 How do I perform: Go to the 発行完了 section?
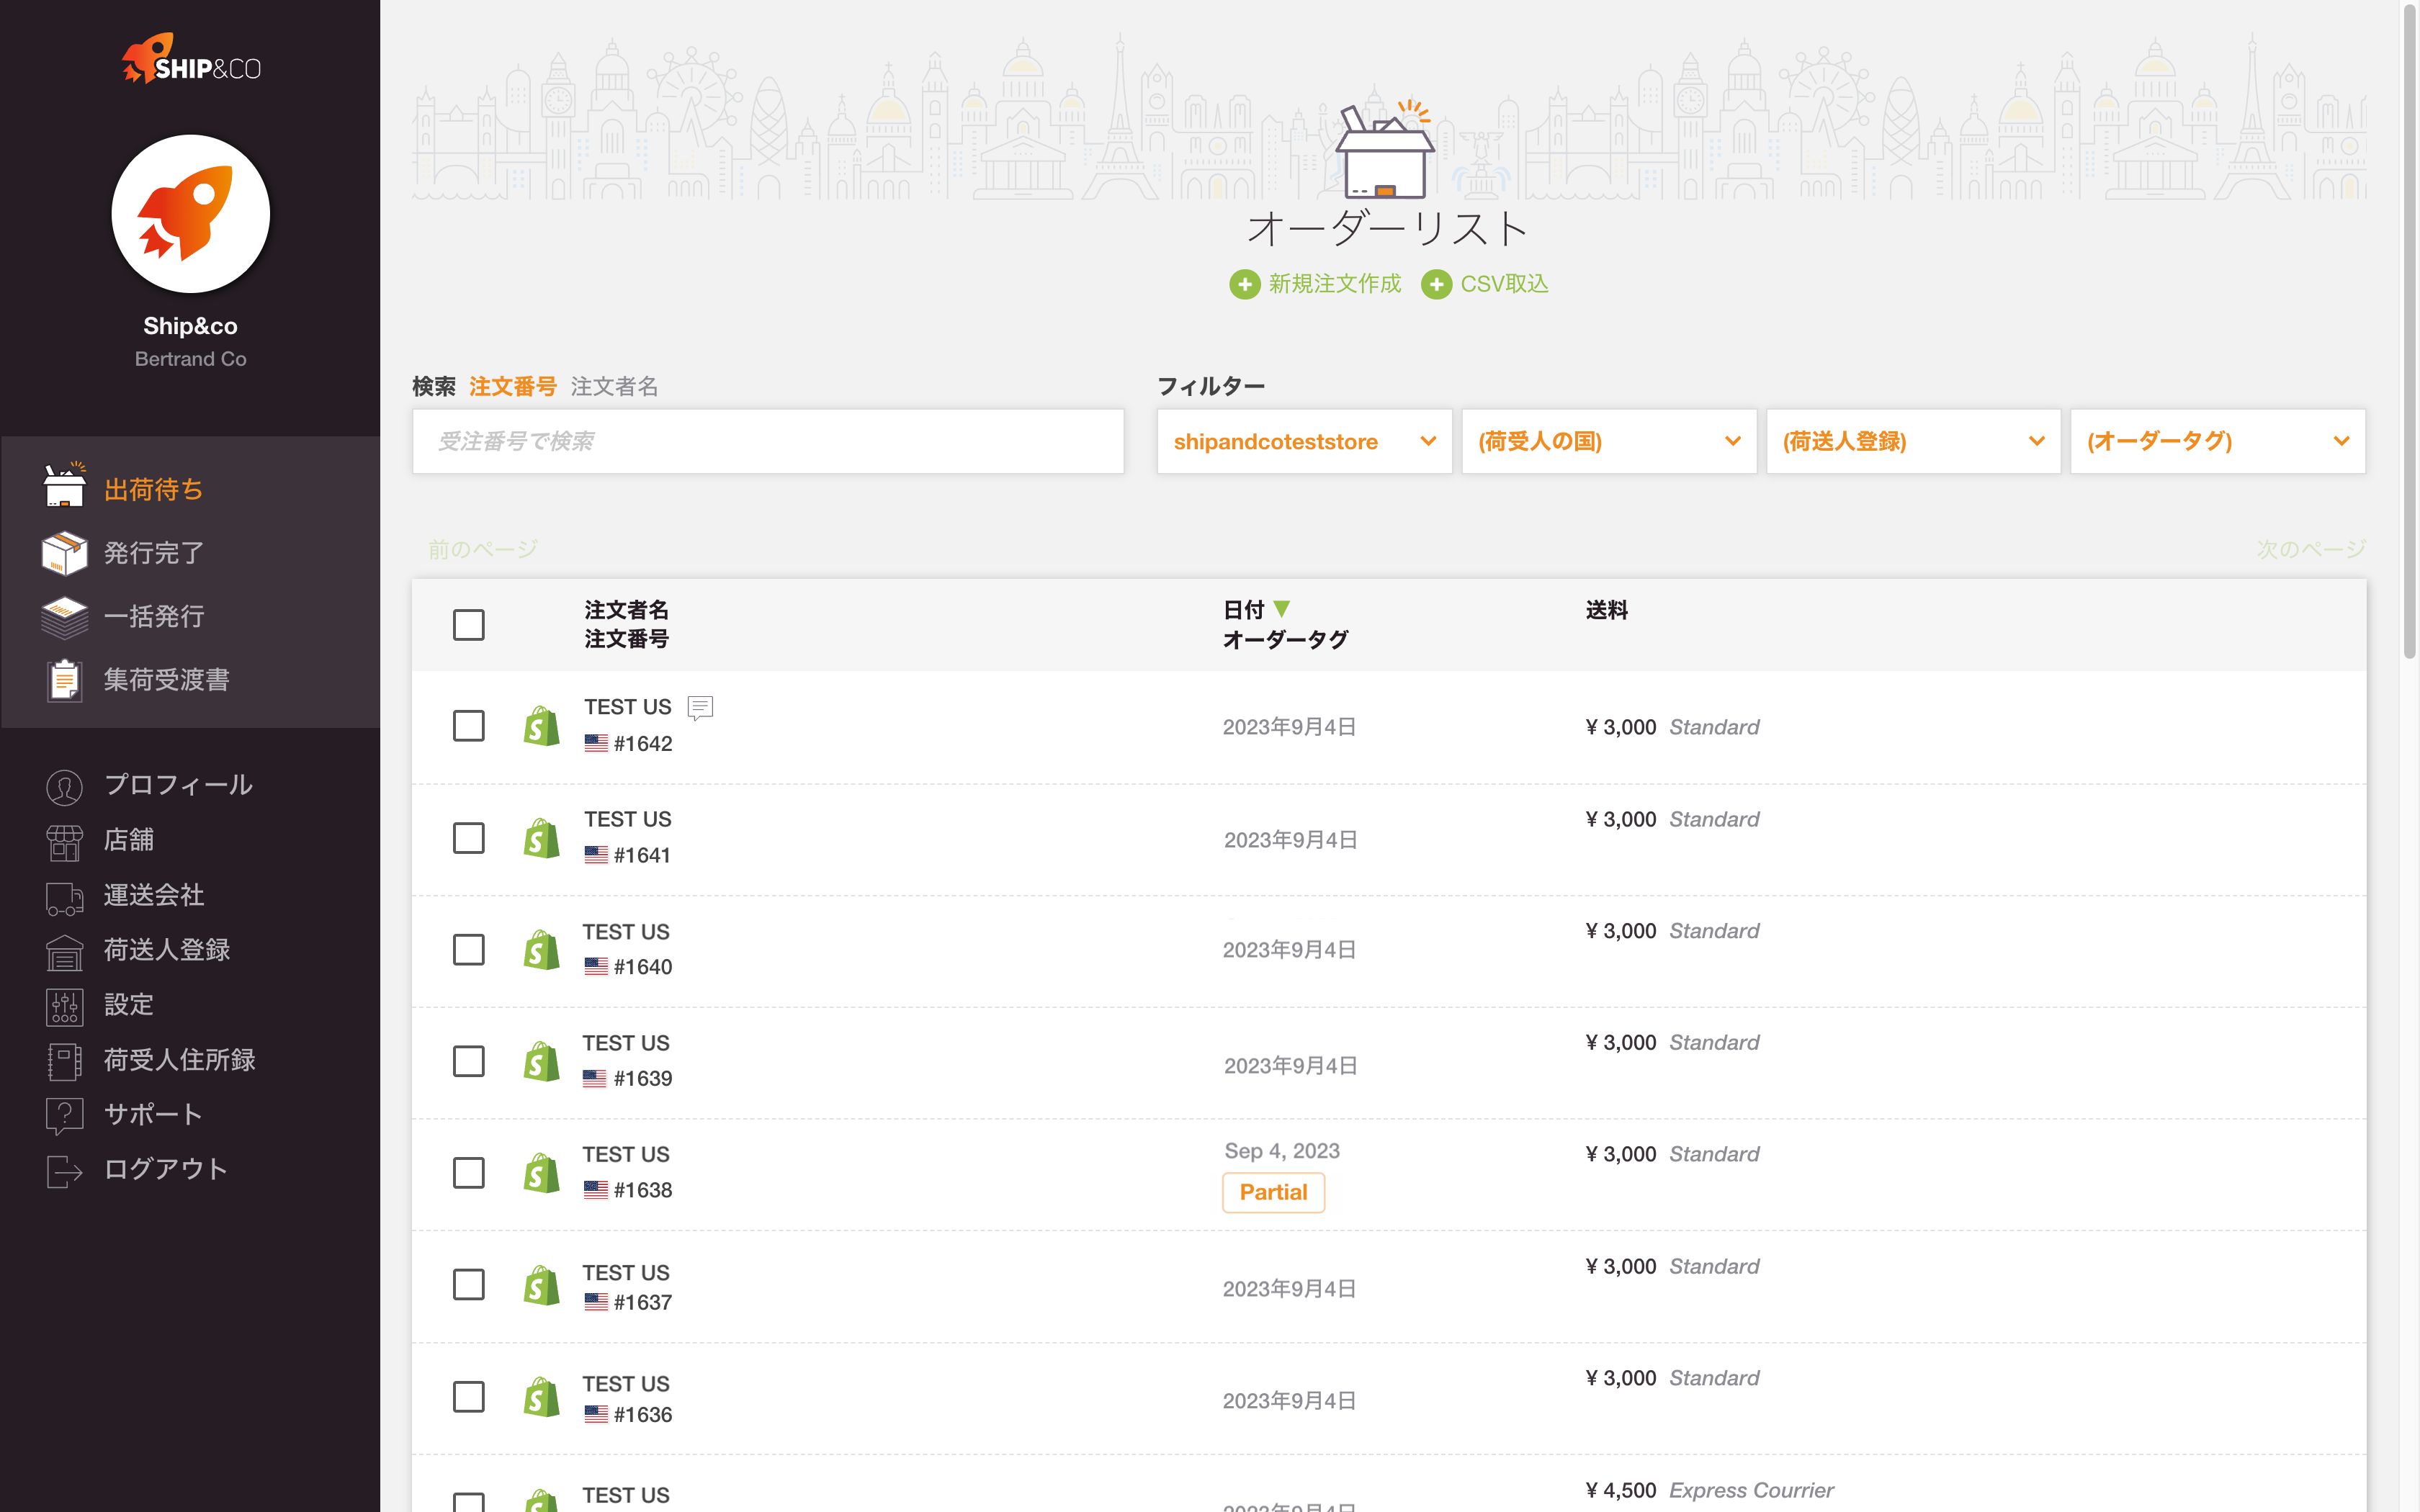point(153,553)
